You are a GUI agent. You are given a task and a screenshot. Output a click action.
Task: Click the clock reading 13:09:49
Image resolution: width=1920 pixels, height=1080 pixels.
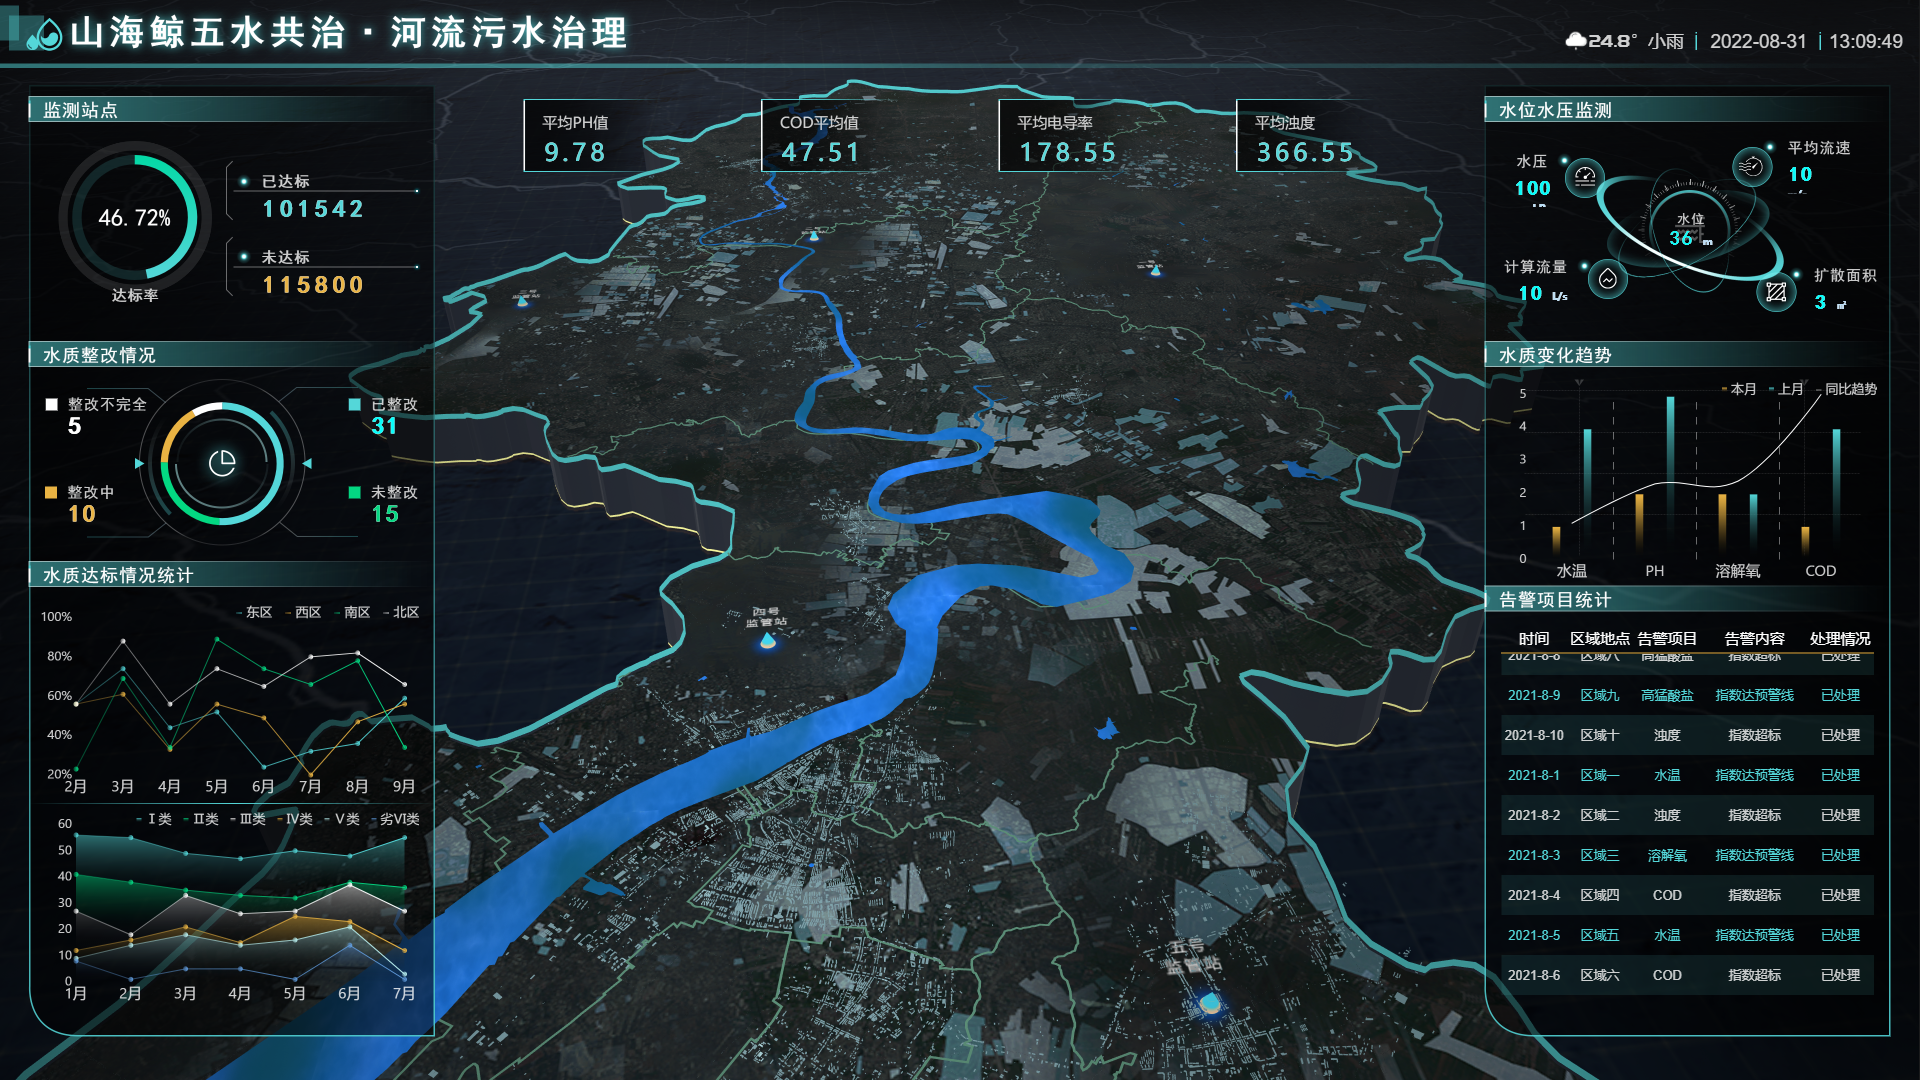(1866, 41)
